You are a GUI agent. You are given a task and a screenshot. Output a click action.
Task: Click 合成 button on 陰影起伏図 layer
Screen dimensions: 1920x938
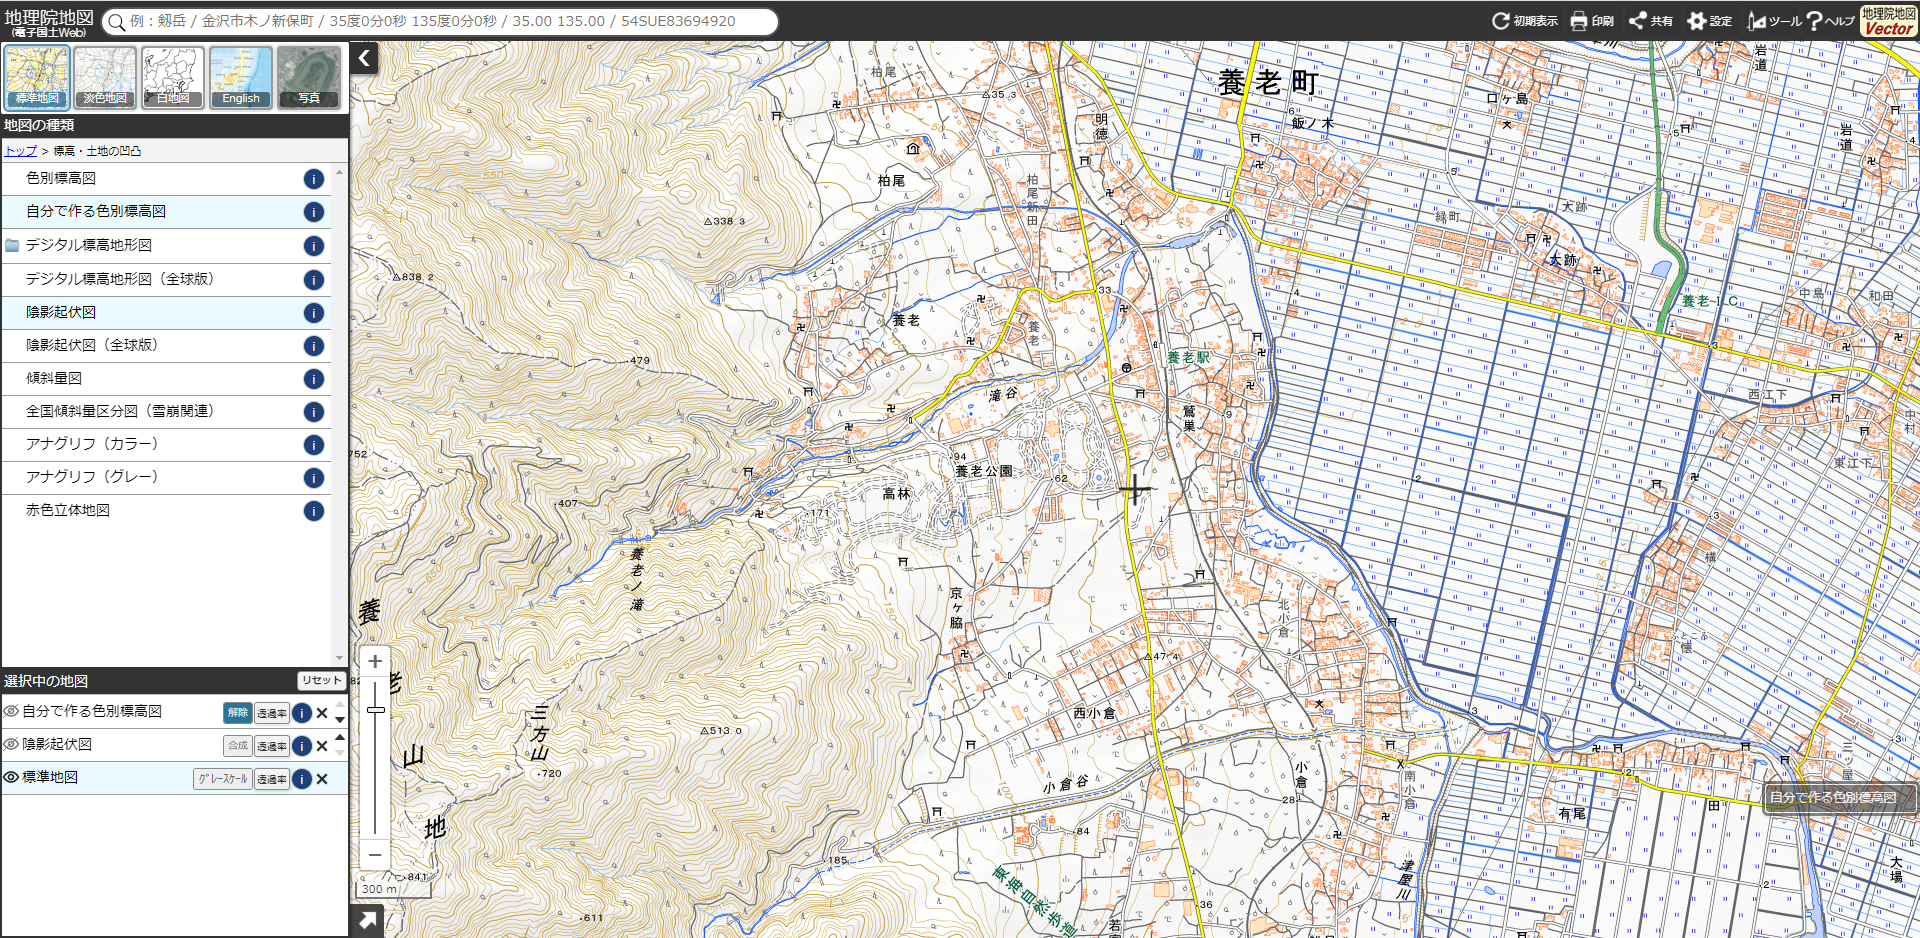click(x=237, y=746)
